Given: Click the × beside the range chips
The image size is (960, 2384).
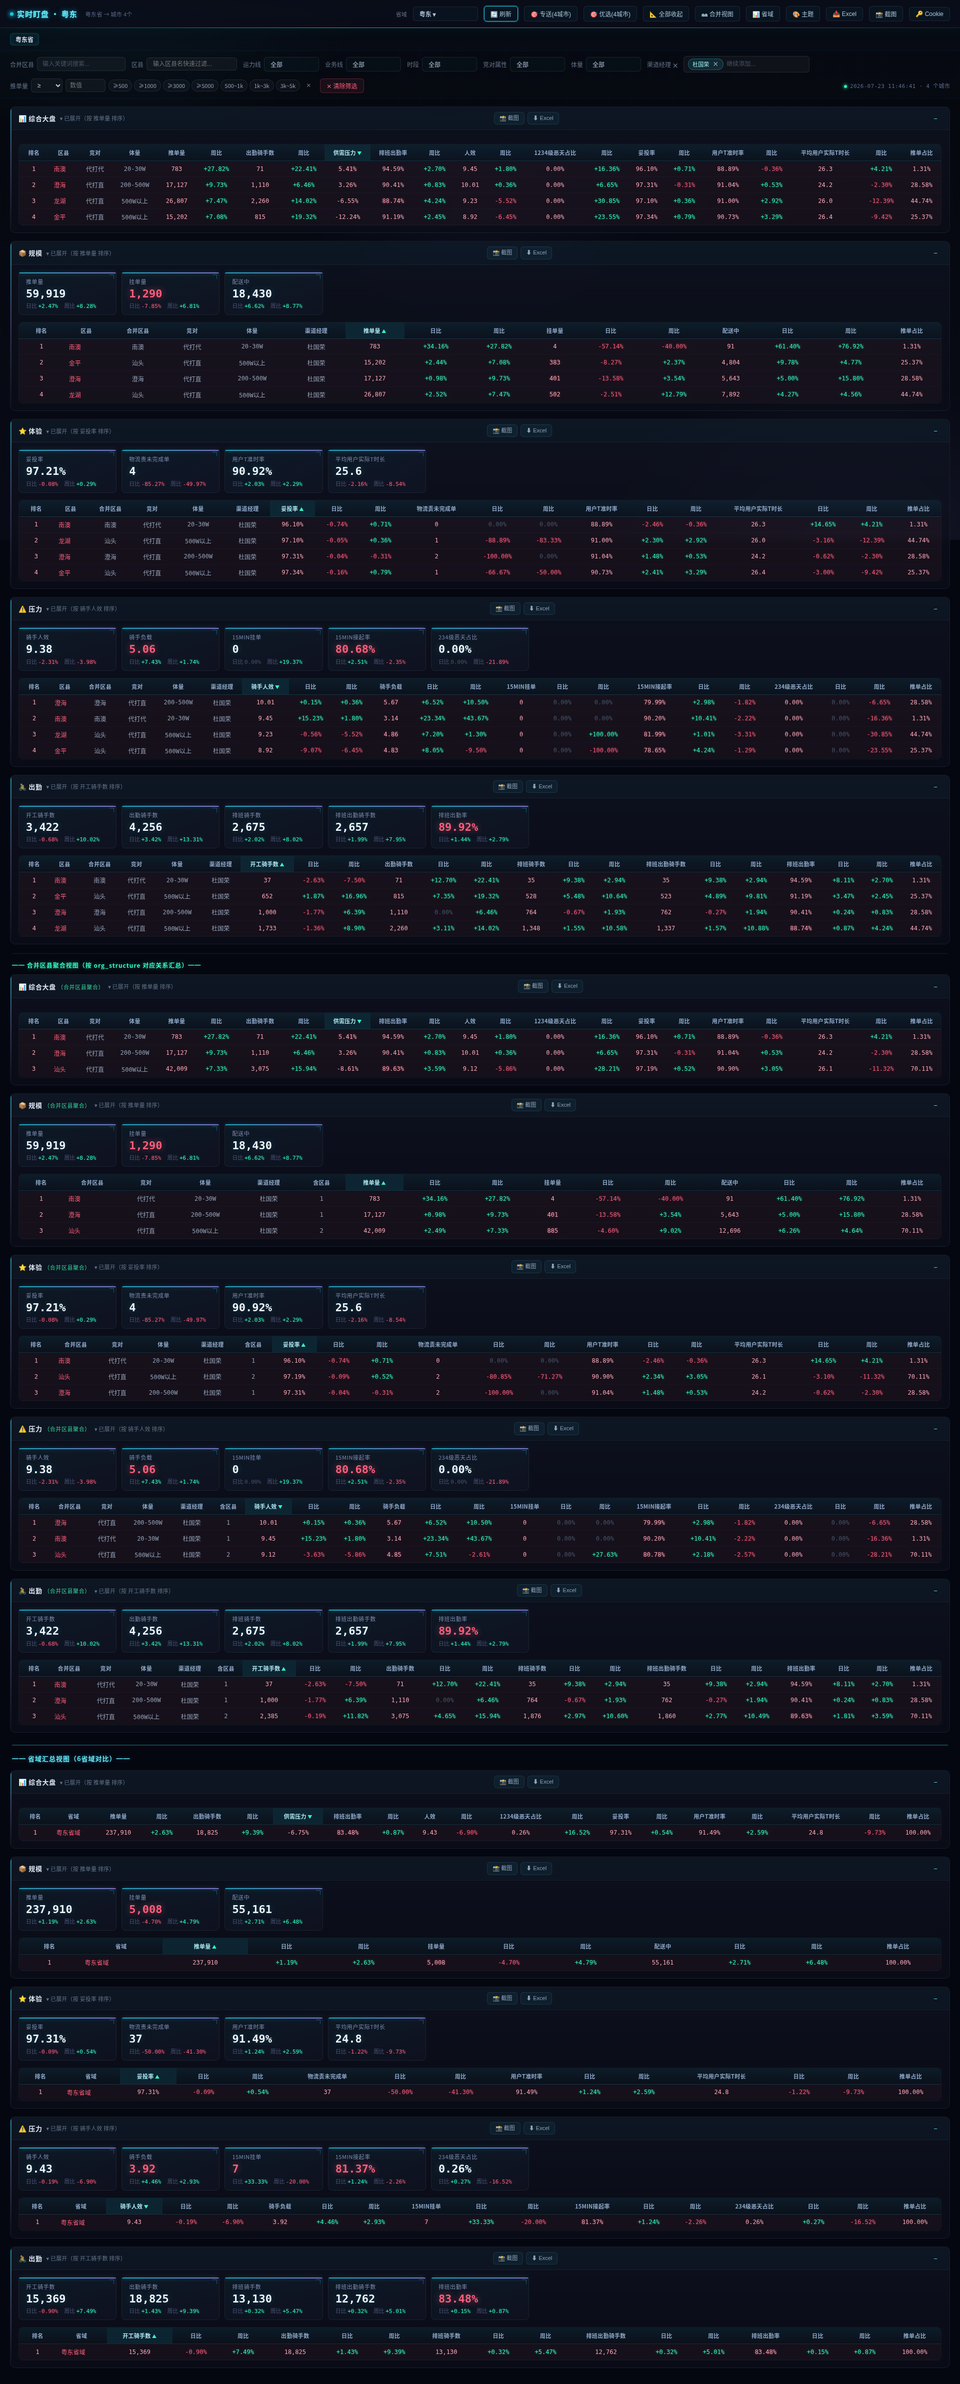Looking at the screenshot, I should tap(308, 86).
